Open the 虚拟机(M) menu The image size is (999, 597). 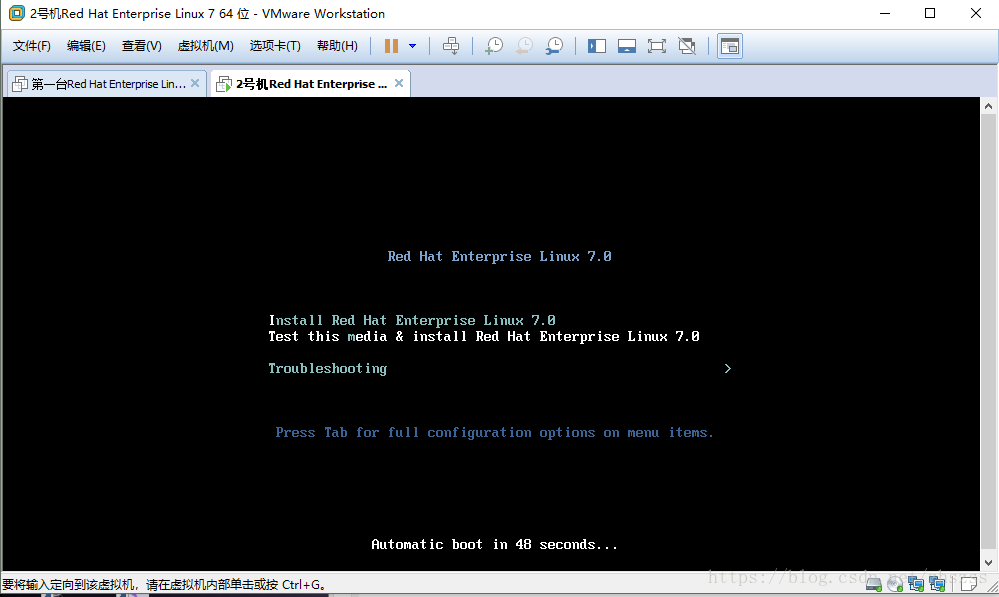click(205, 46)
